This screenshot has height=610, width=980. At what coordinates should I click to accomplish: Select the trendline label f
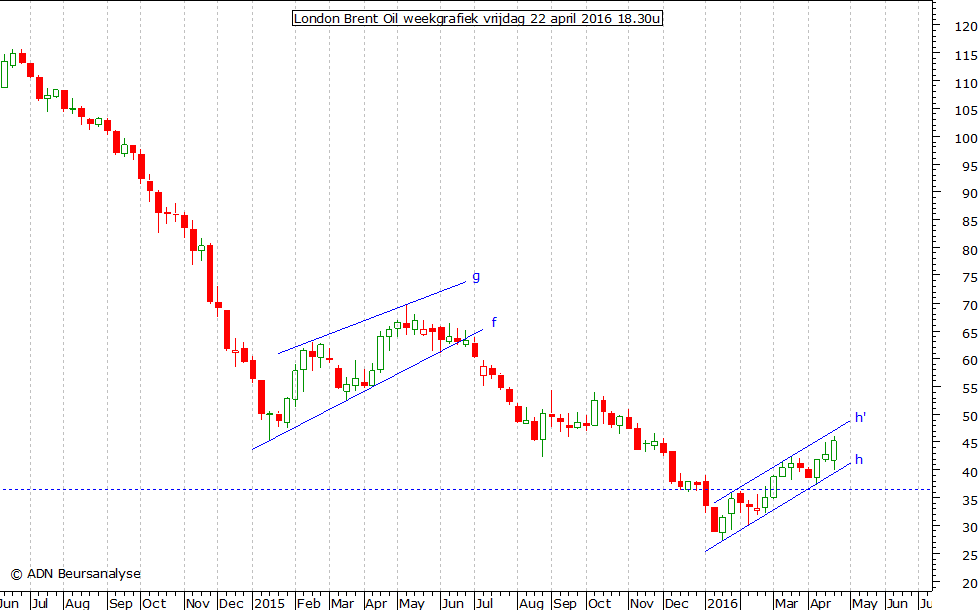click(494, 322)
